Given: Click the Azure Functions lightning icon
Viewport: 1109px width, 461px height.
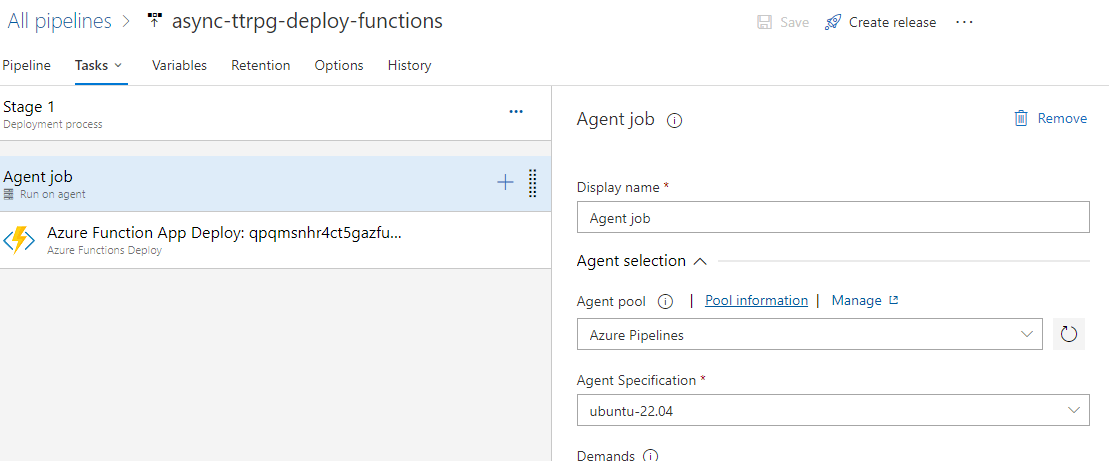Looking at the screenshot, I should [x=20, y=240].
